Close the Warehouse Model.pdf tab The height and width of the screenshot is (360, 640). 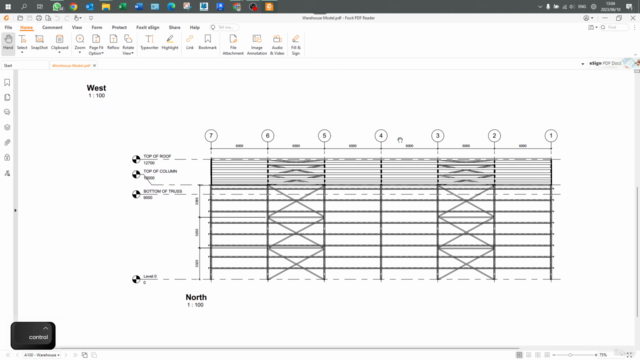tap(94, 65)
